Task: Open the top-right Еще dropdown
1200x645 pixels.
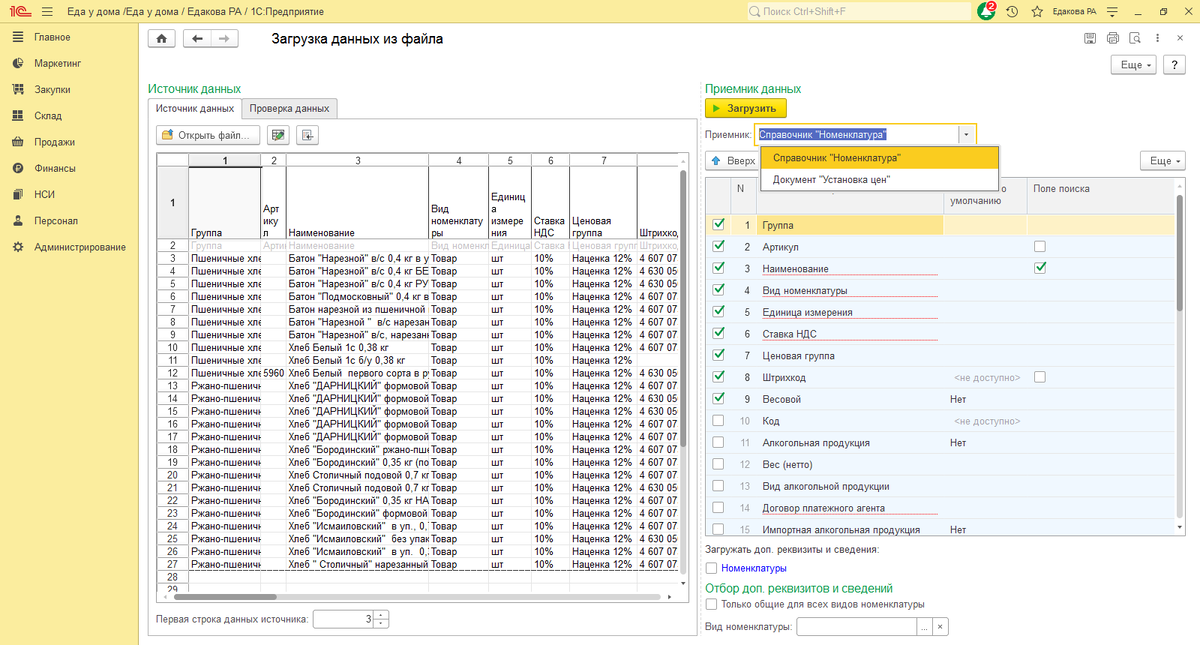Action: 1132,64
